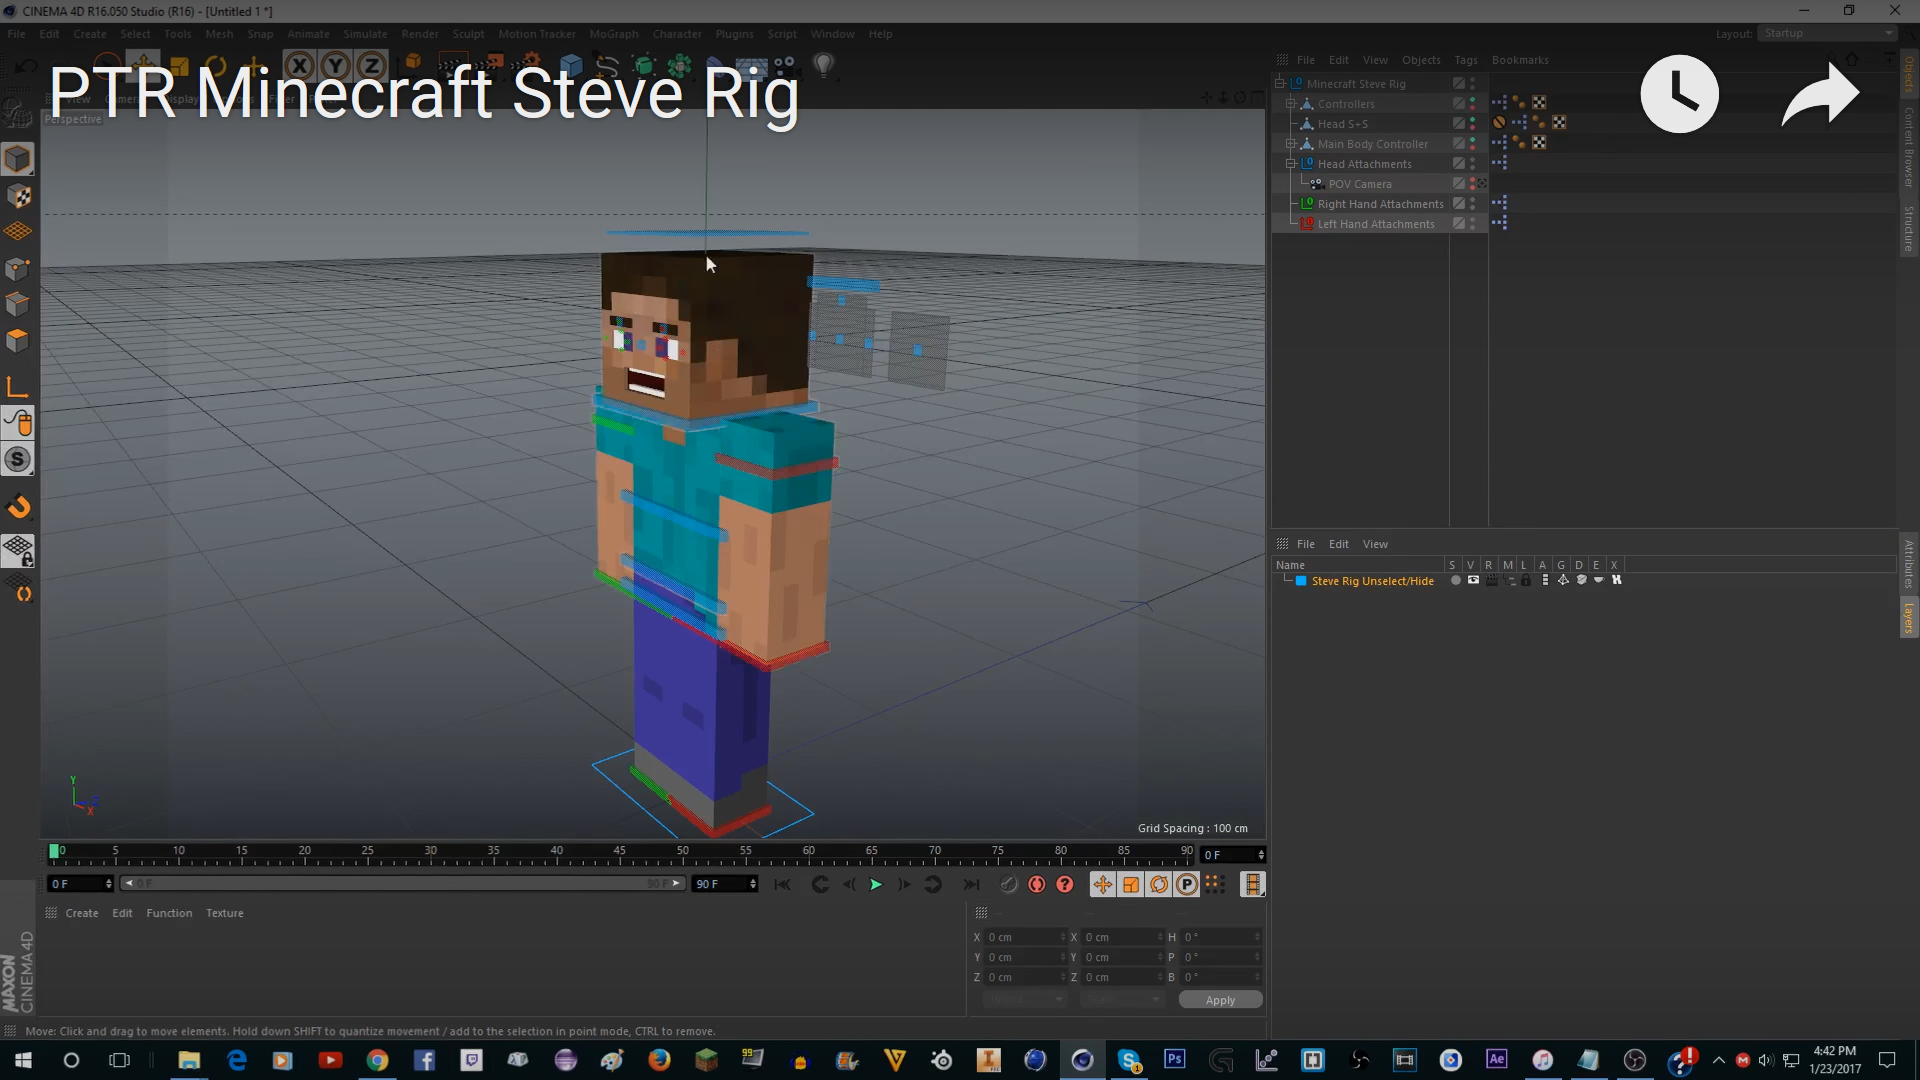Switch to the Attributes side tab
The width and height of the screenshot is (1920, 1080).
[1908, 563]
